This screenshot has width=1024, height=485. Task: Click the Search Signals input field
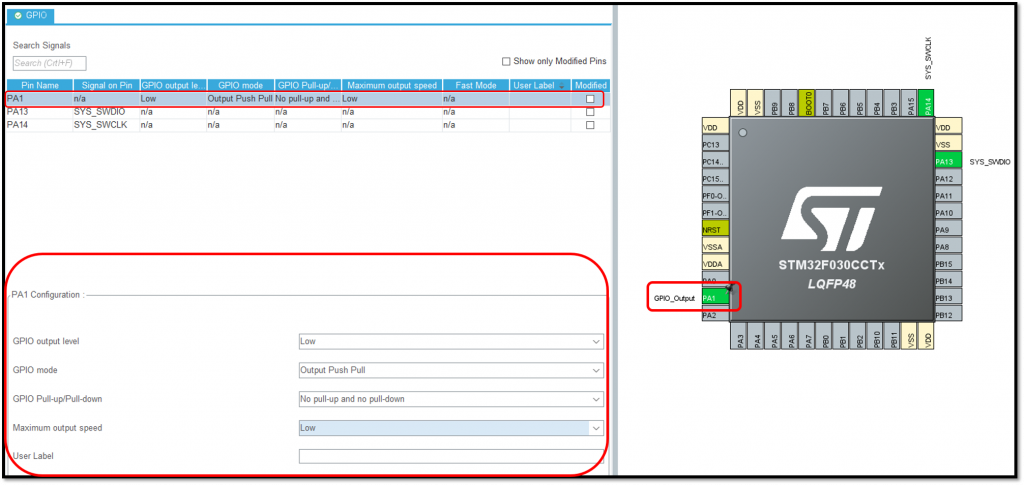[x=50, y=63]
